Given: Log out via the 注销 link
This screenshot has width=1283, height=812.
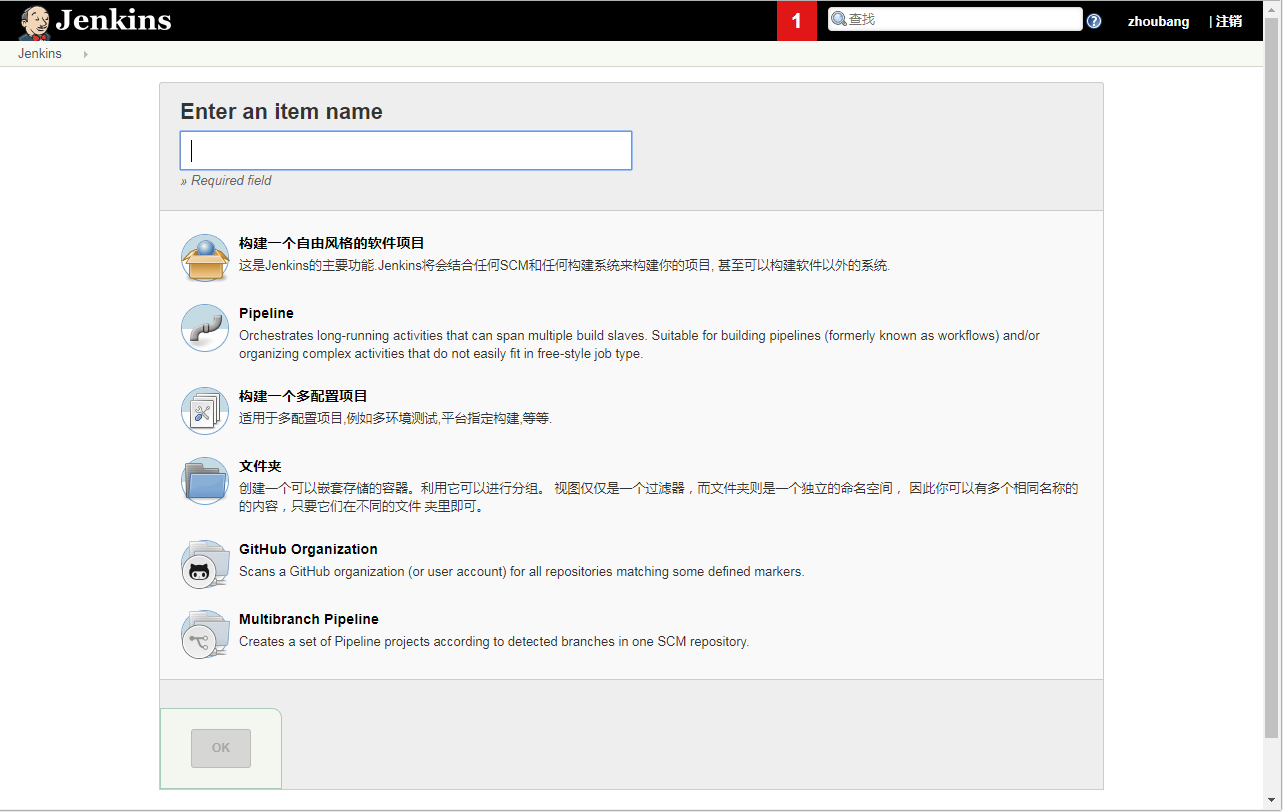Looking at the screenshot, I should coord(1229,21).
